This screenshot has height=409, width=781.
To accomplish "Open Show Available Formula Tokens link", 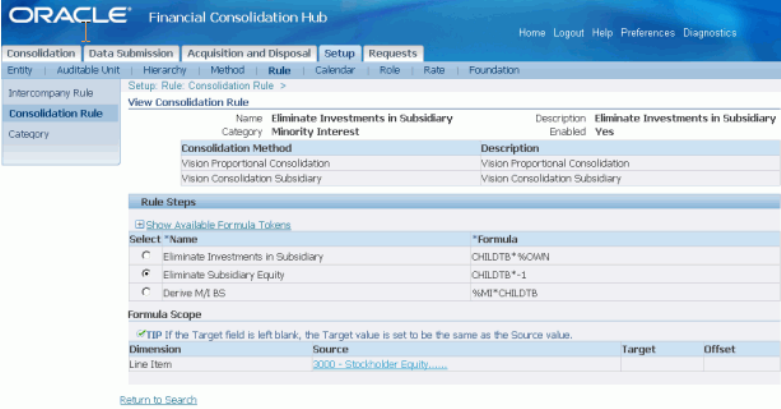I will 218,225.
